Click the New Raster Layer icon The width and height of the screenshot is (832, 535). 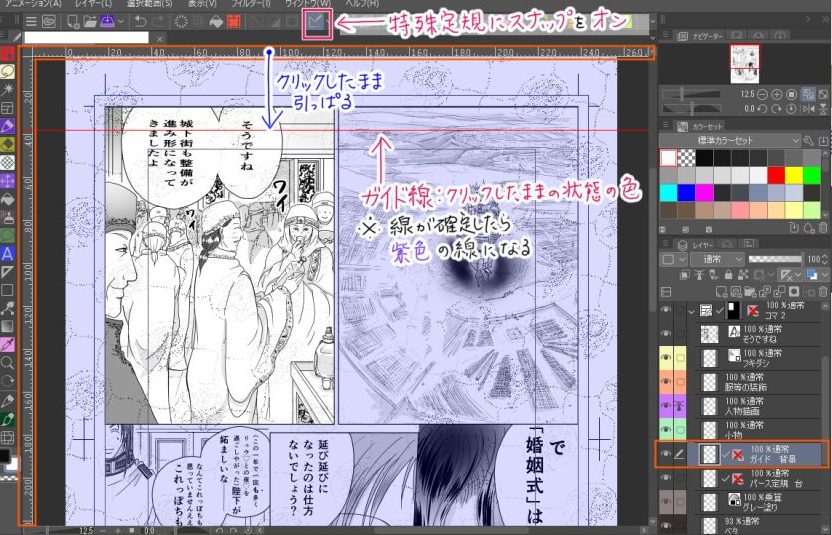(721, 291)
